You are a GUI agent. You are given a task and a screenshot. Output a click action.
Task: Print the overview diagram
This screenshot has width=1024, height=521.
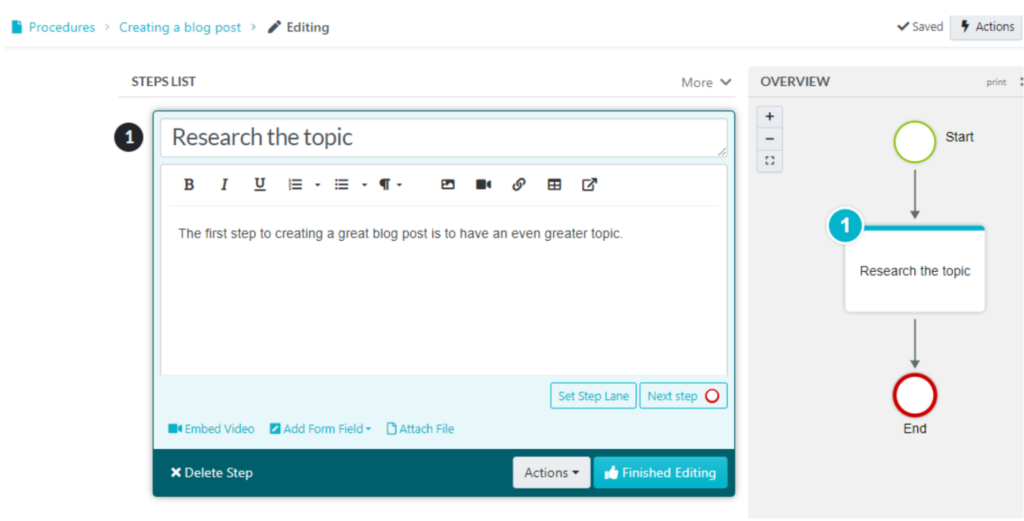(996, 82)
